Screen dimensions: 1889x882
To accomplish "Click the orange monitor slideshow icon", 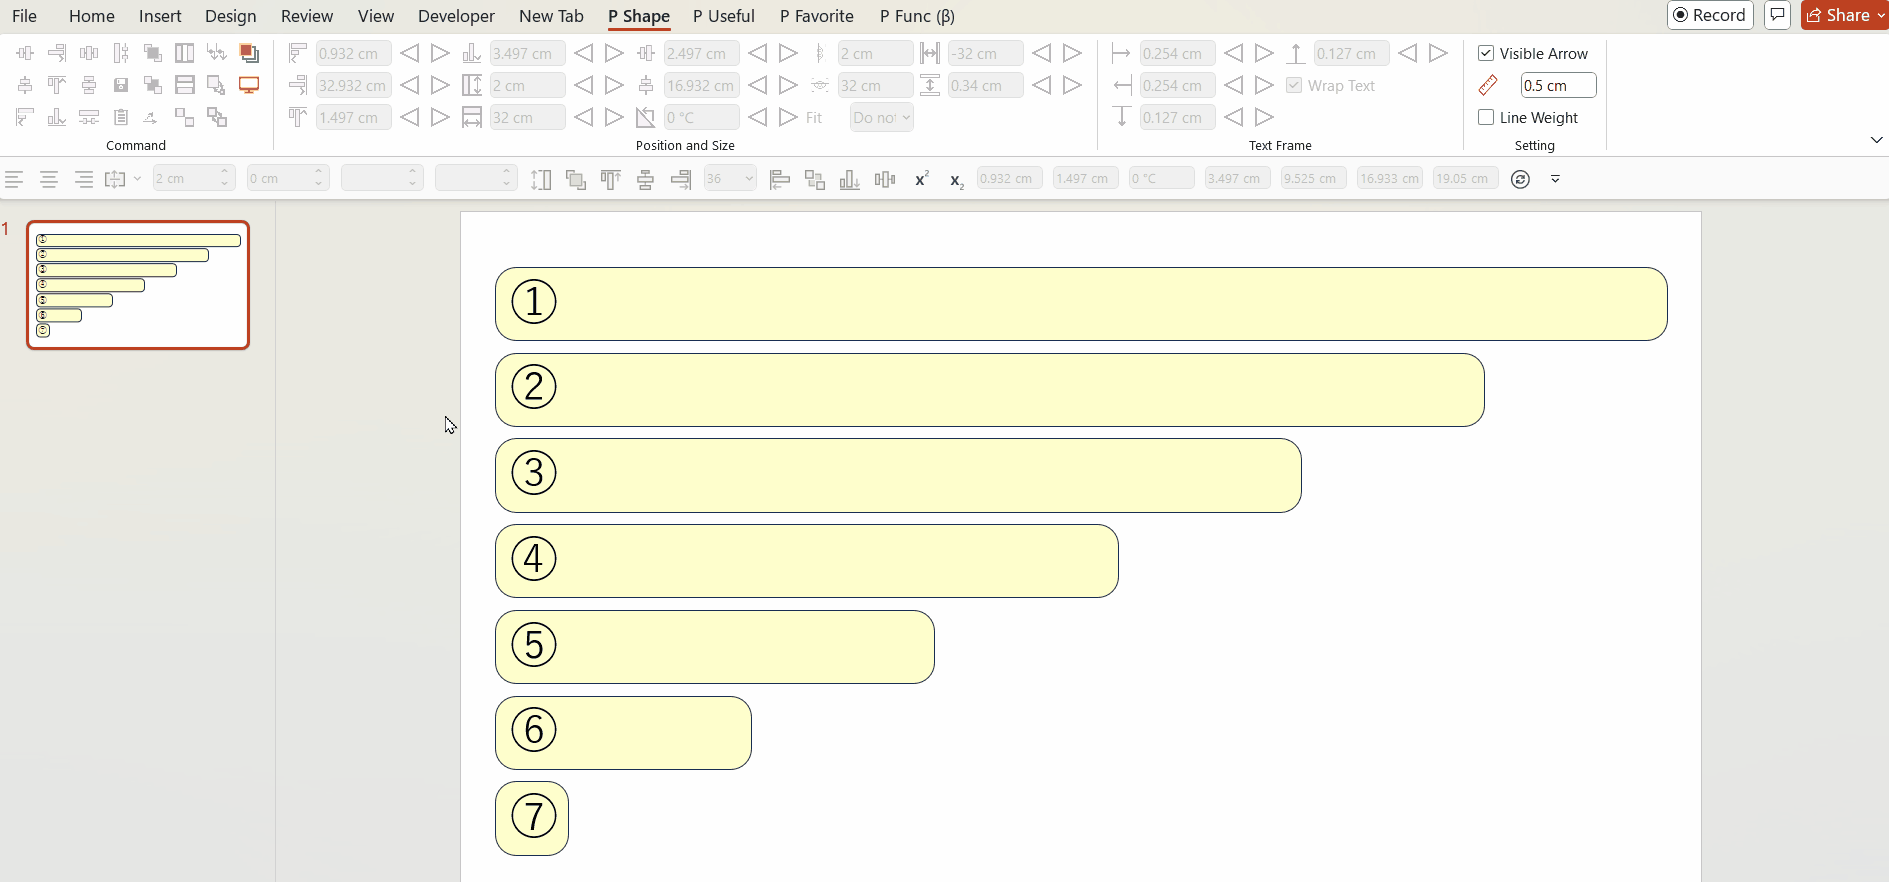I will click(249, 85).
